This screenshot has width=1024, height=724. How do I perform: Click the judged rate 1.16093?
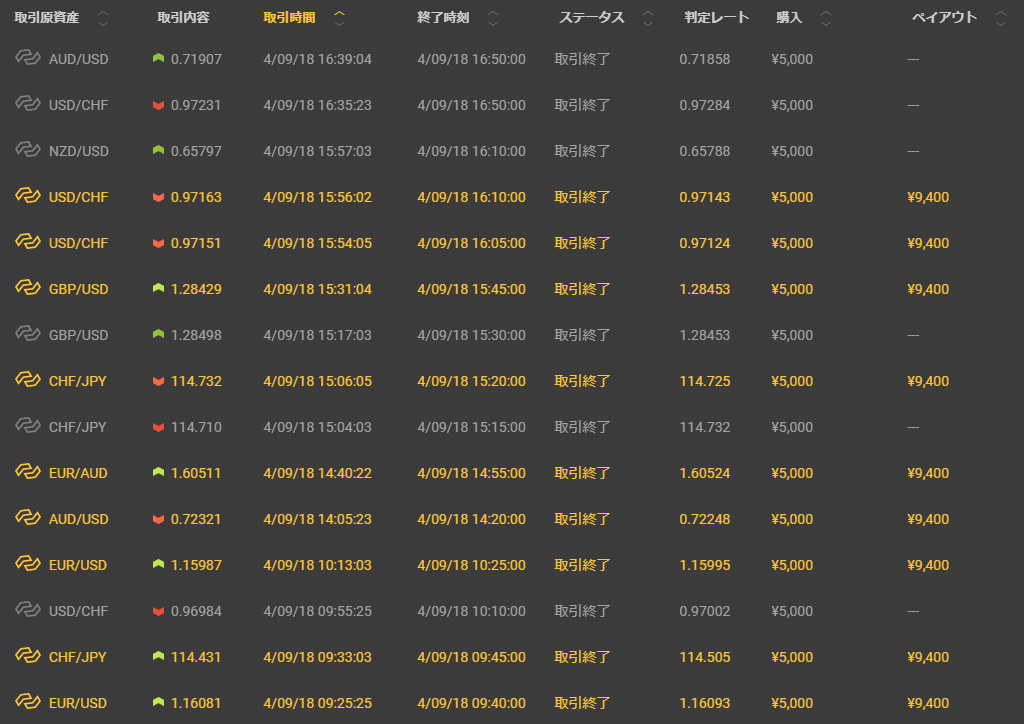click(705, 703)
